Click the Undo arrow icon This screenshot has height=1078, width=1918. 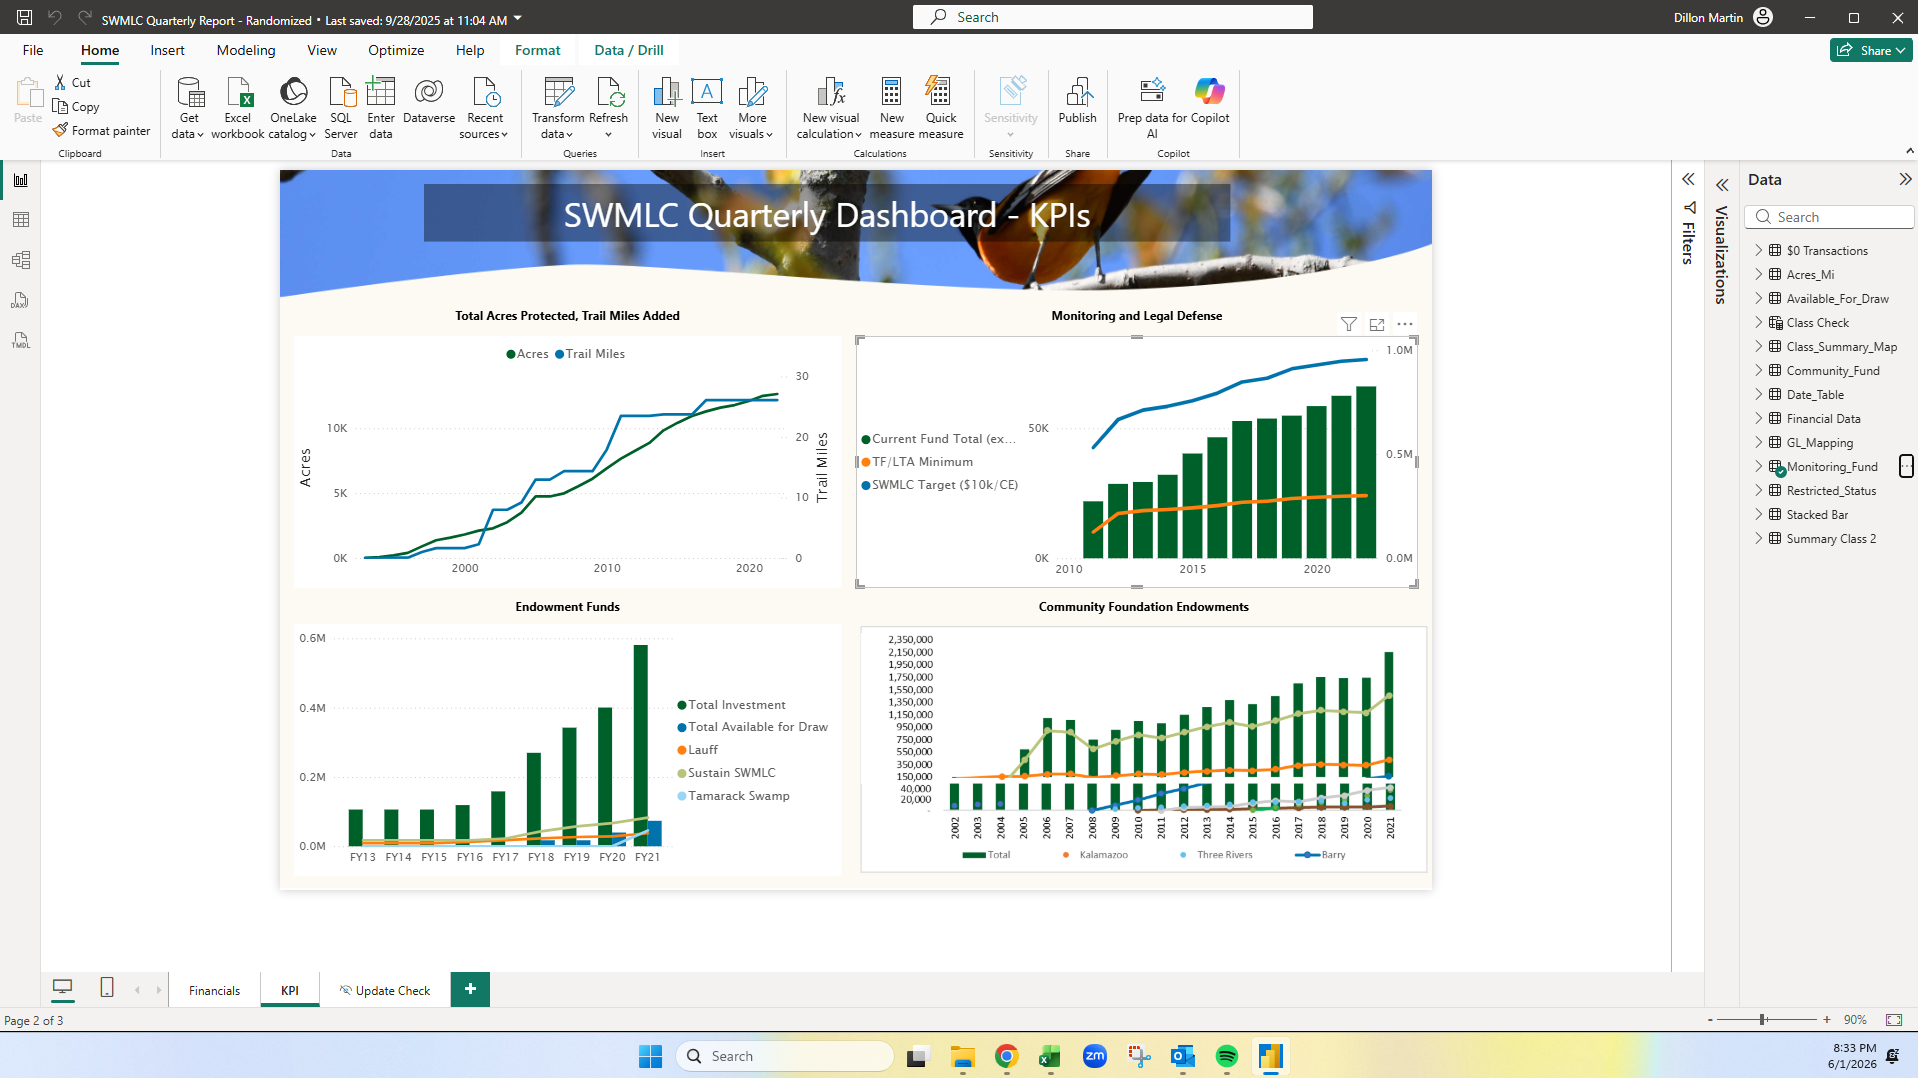(55, 17)
